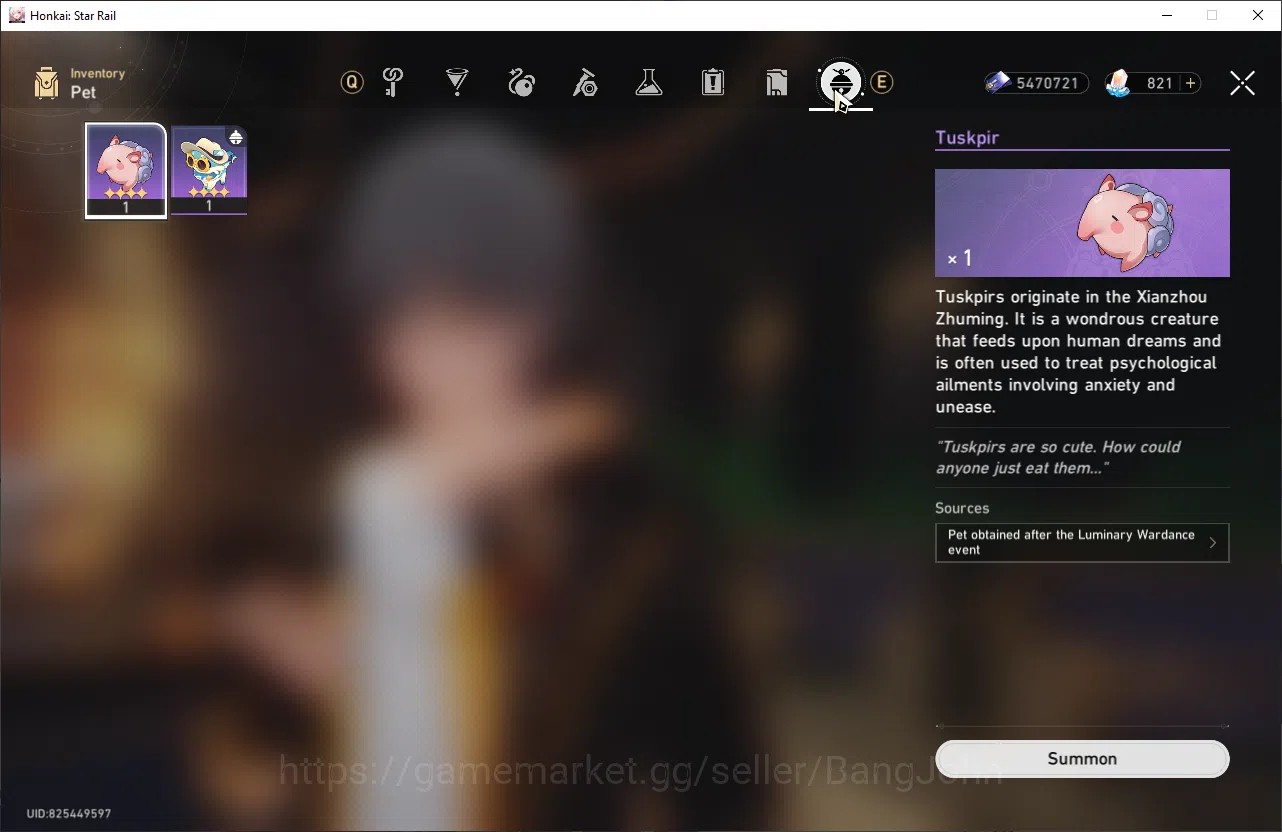Image resolution: width=1282 pixels, height=832 pixels.
Task: Click the 'Tuskpirs are so cute' quote
Action: [x=1058, y=457]
